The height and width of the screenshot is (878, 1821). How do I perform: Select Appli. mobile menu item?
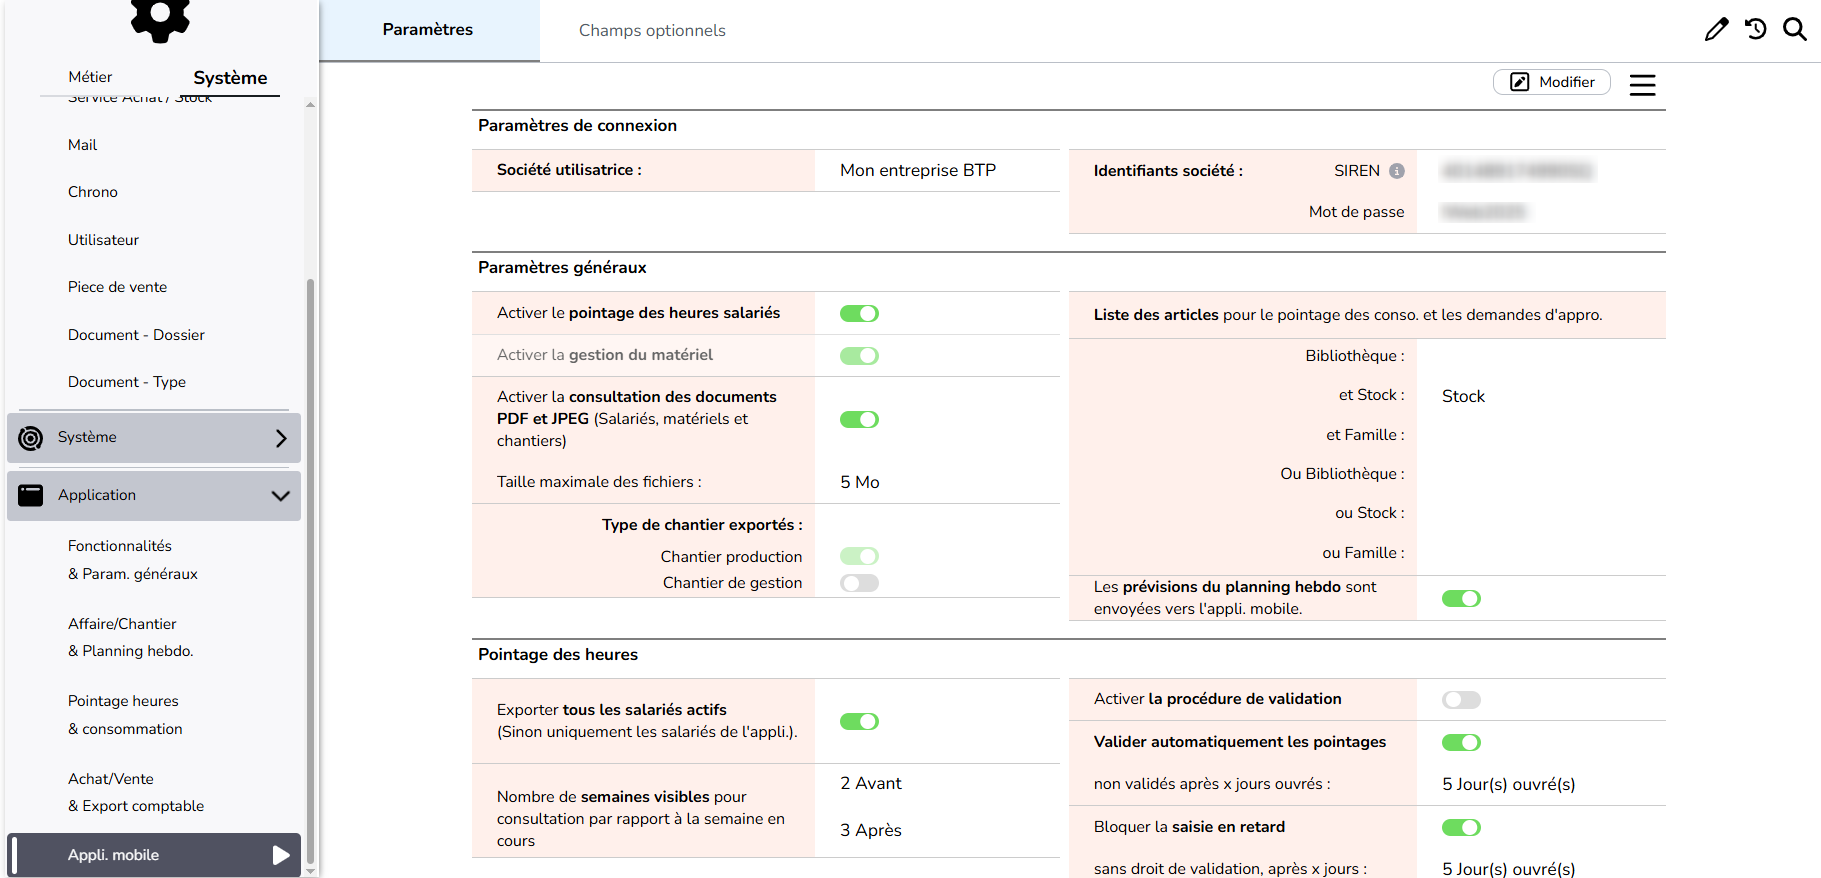pyautogui.click(x=154, y=855)
